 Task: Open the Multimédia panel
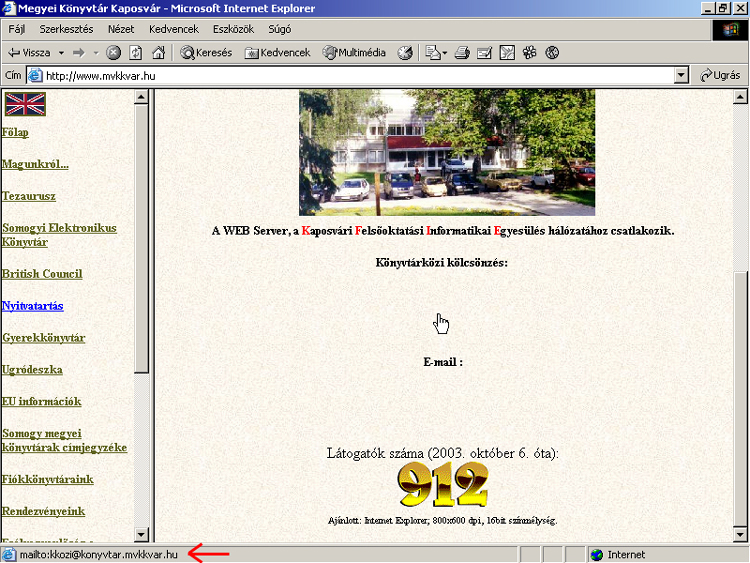pos(354,53)
